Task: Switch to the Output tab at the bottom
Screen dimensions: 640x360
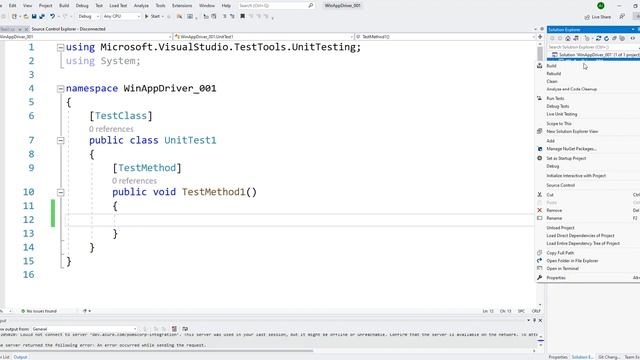Action: pos(20,357)
